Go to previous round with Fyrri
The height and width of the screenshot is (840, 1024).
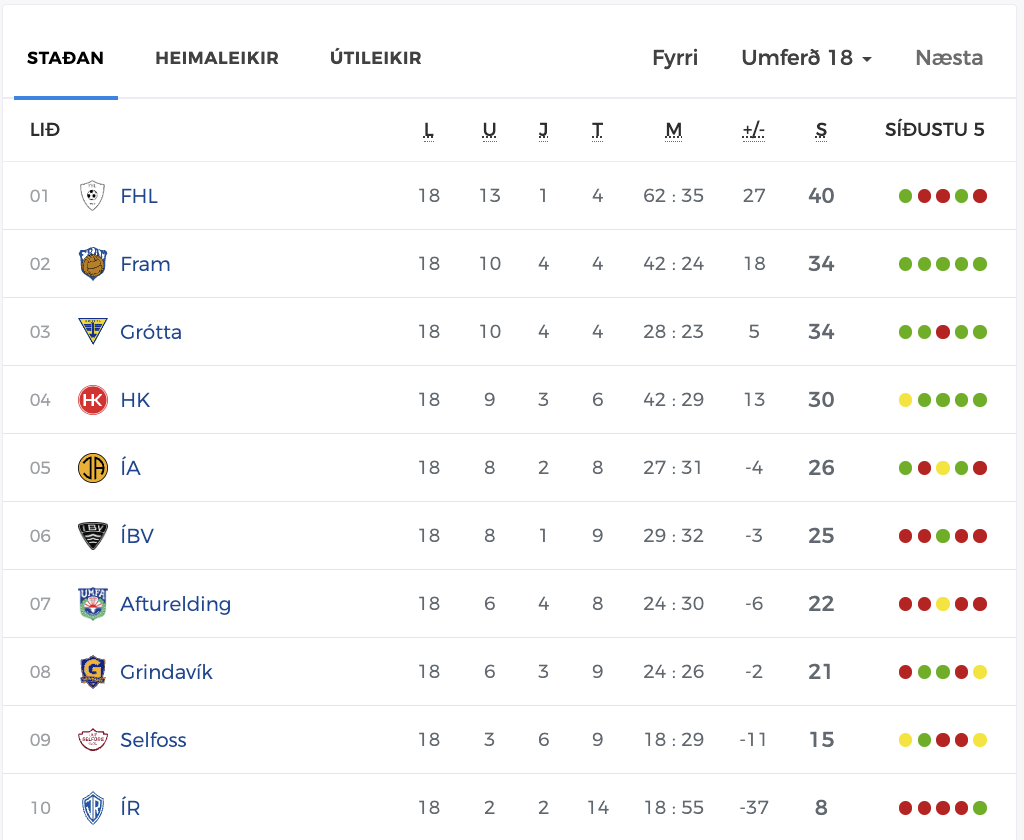click(675, 58)
